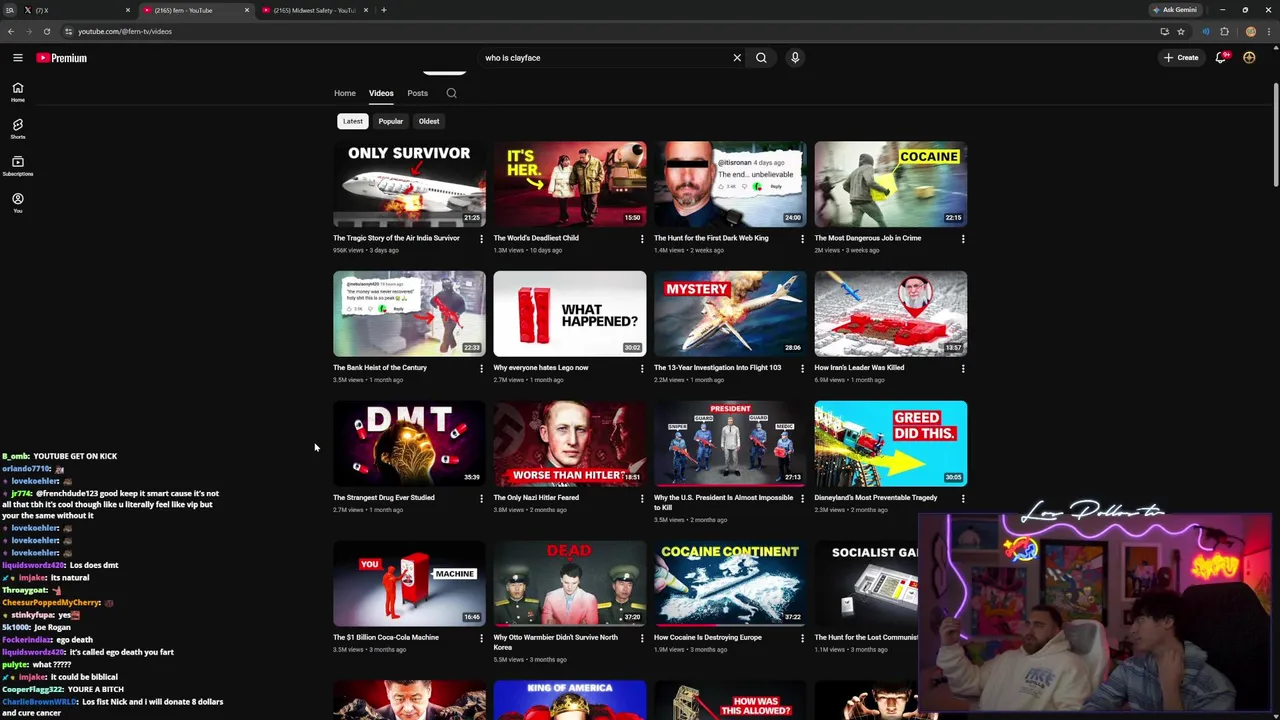Image resolution: width=1280 pixels, height=720 pixels.
Task: Select the Popular filter chip
Action: [391, 121]
